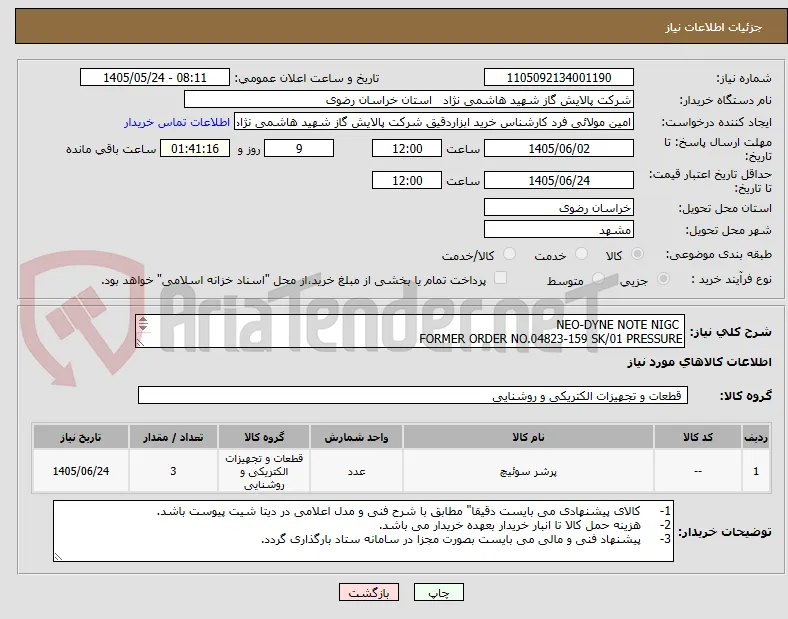Click the بازگشت back button
The height and width of the screenshot is (619, 788).
pyautogui.click(x=369, y=592)
